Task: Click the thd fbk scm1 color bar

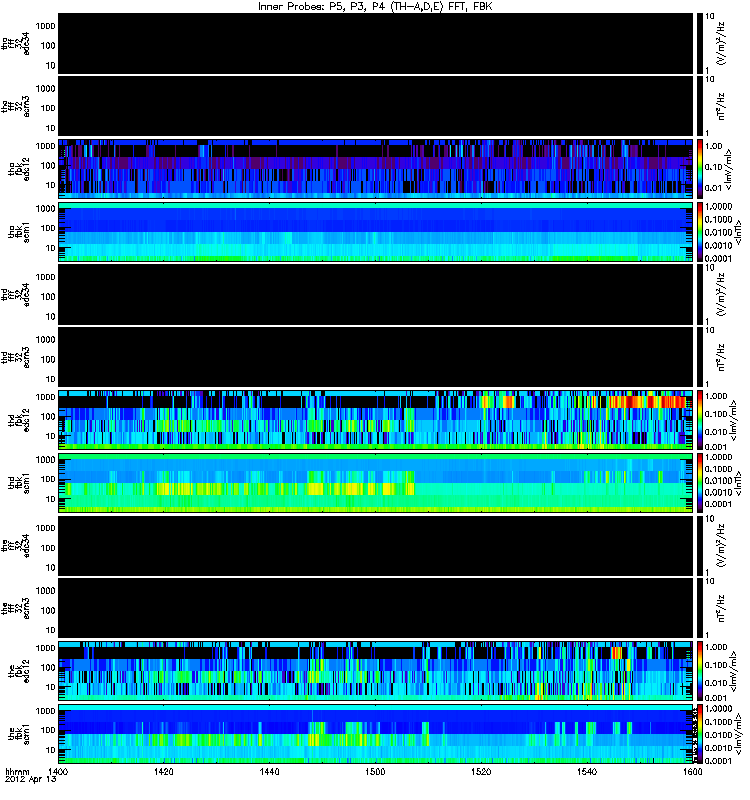Action: coord(700,483)
